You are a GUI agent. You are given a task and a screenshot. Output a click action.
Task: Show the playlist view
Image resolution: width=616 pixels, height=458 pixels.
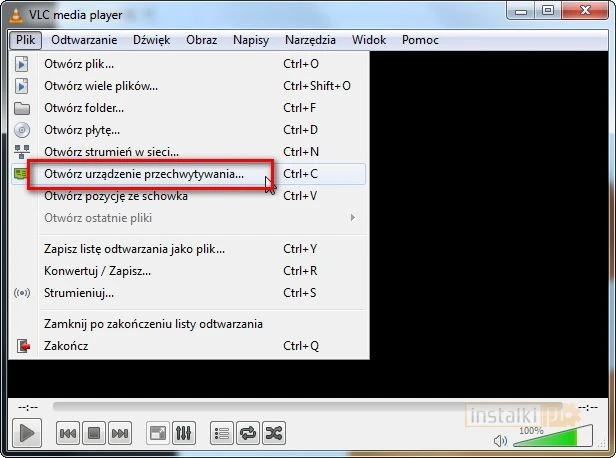point(222,433)
